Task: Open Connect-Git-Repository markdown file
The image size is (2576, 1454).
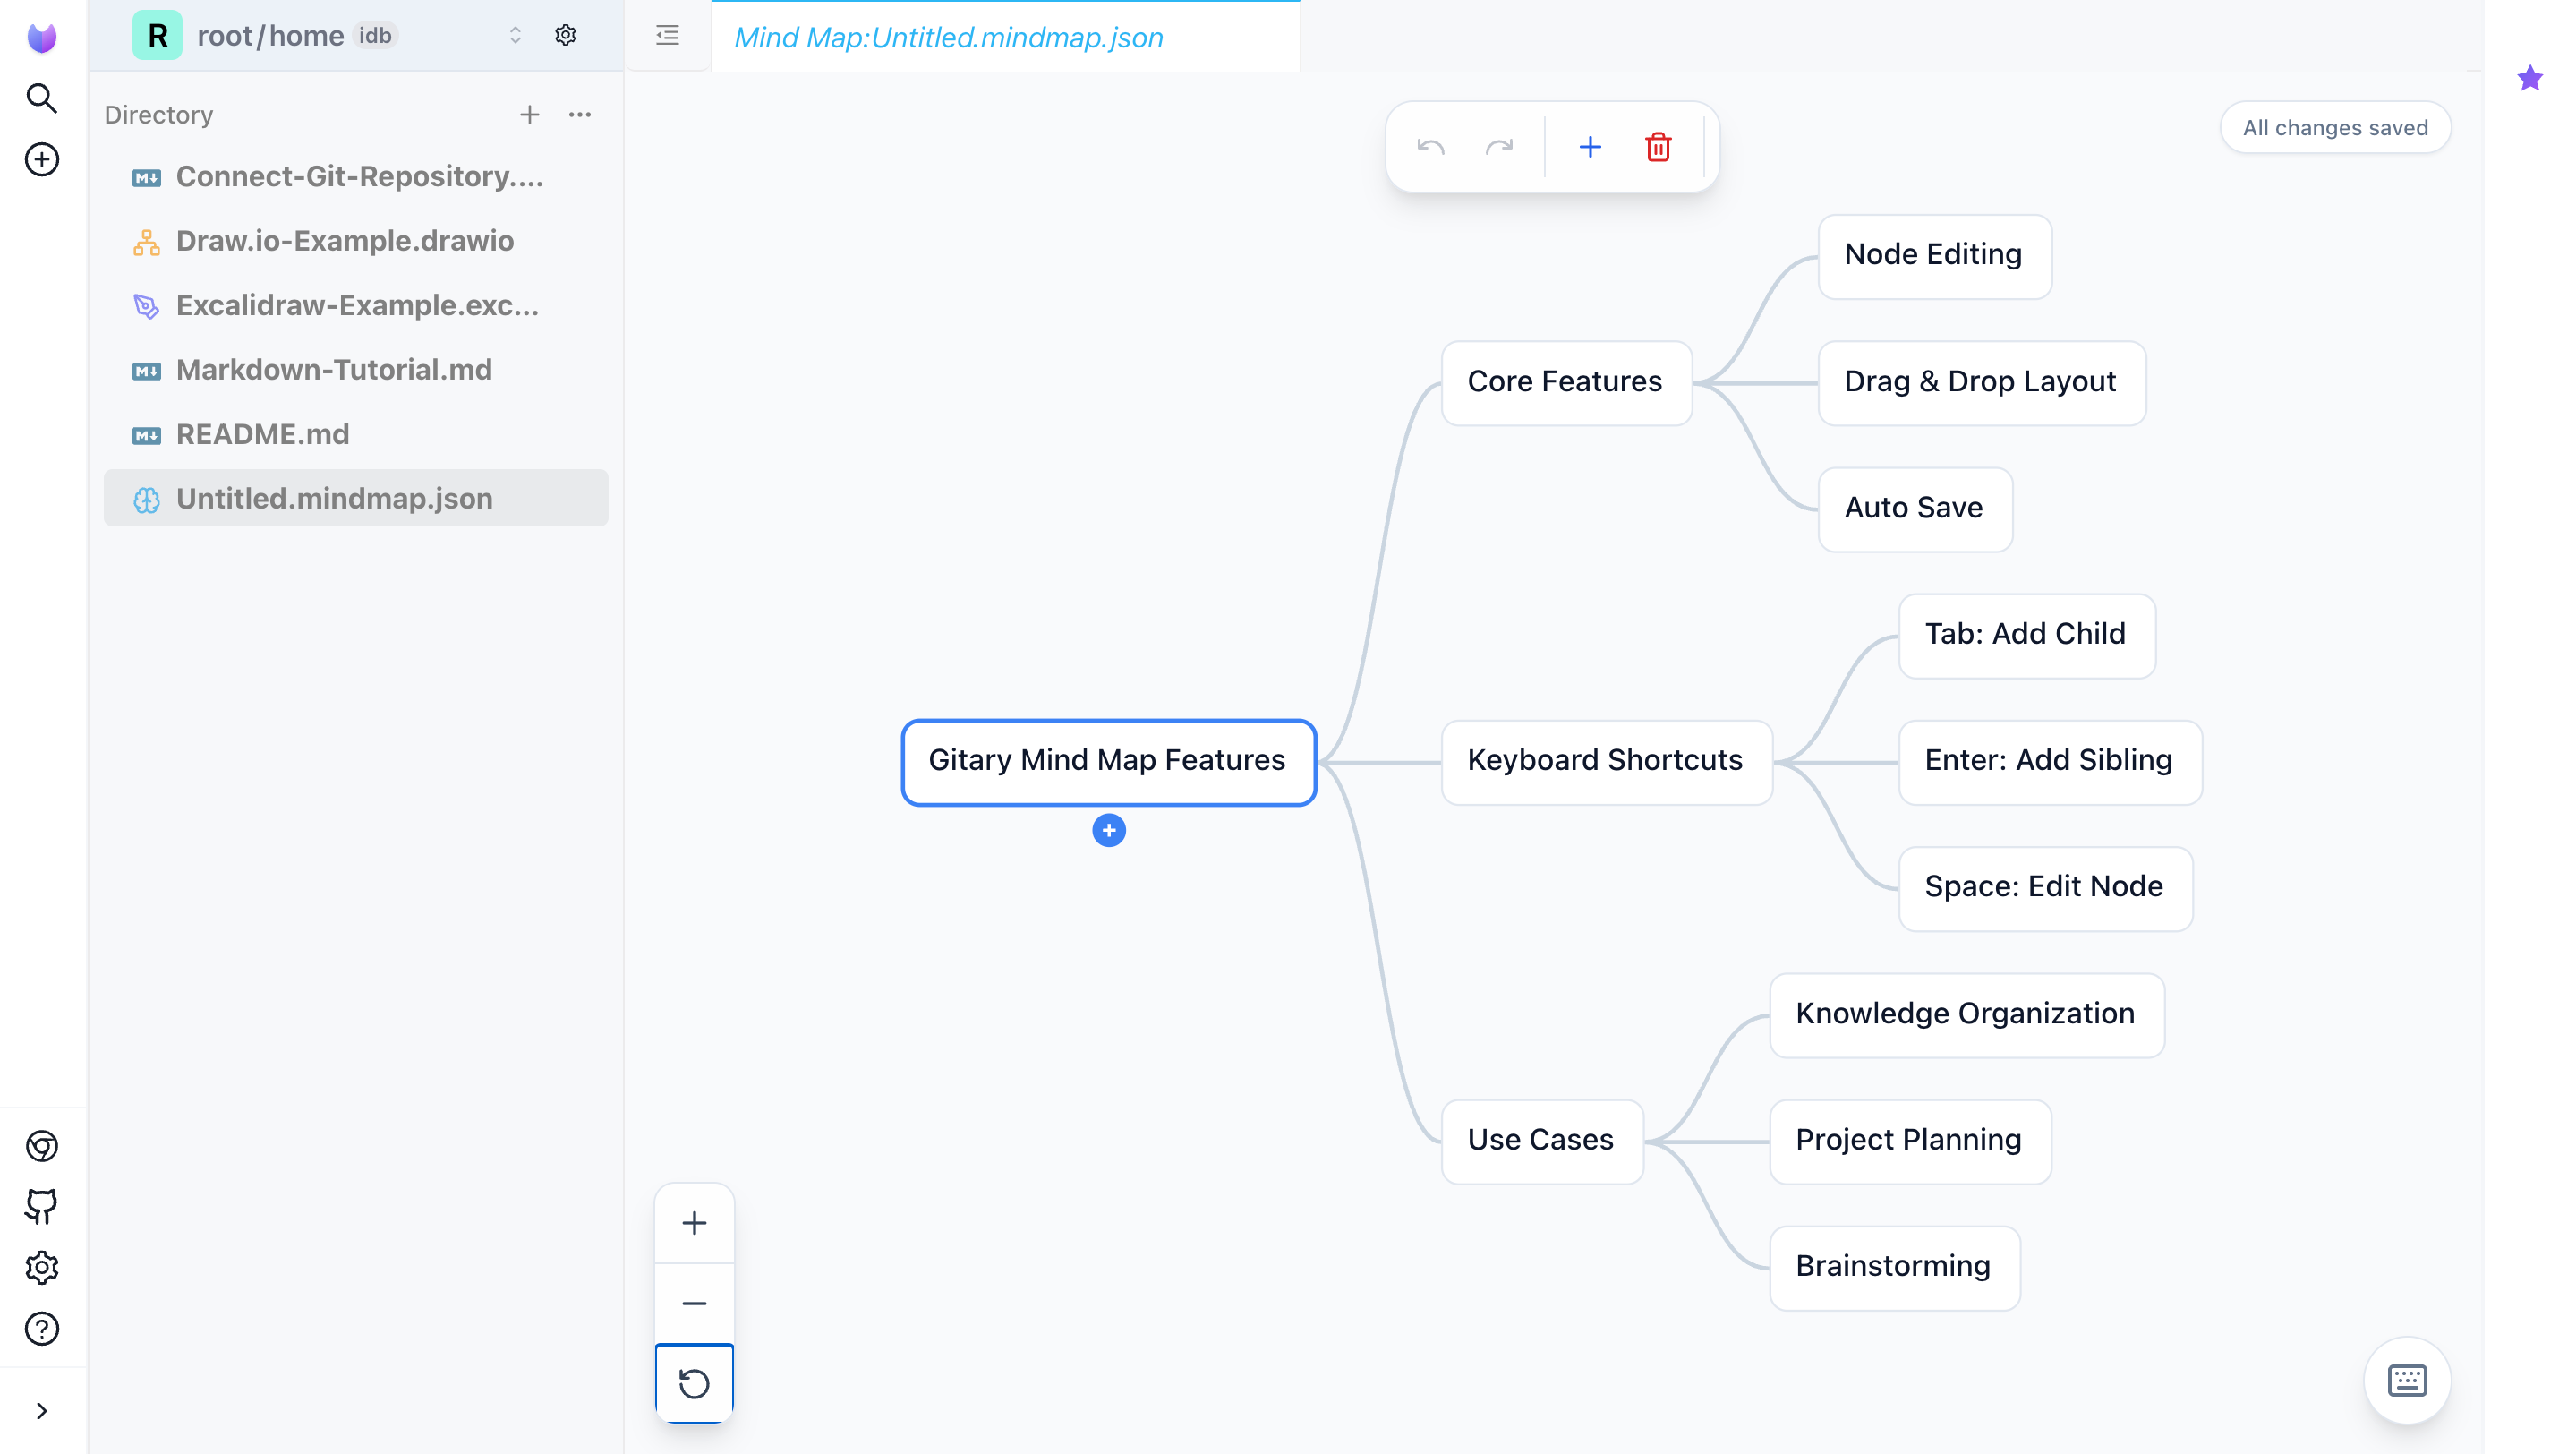Action: (x=356, y=177)
